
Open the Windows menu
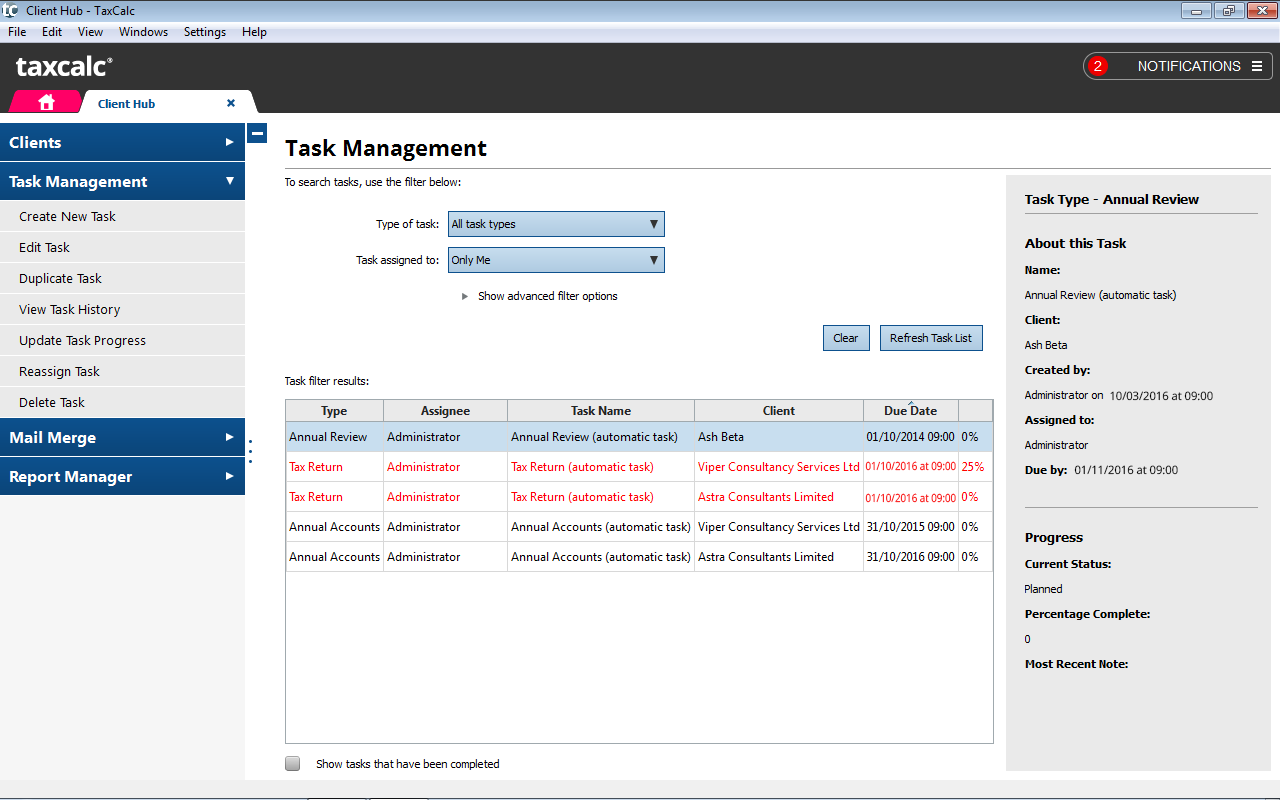pos(143,32)
